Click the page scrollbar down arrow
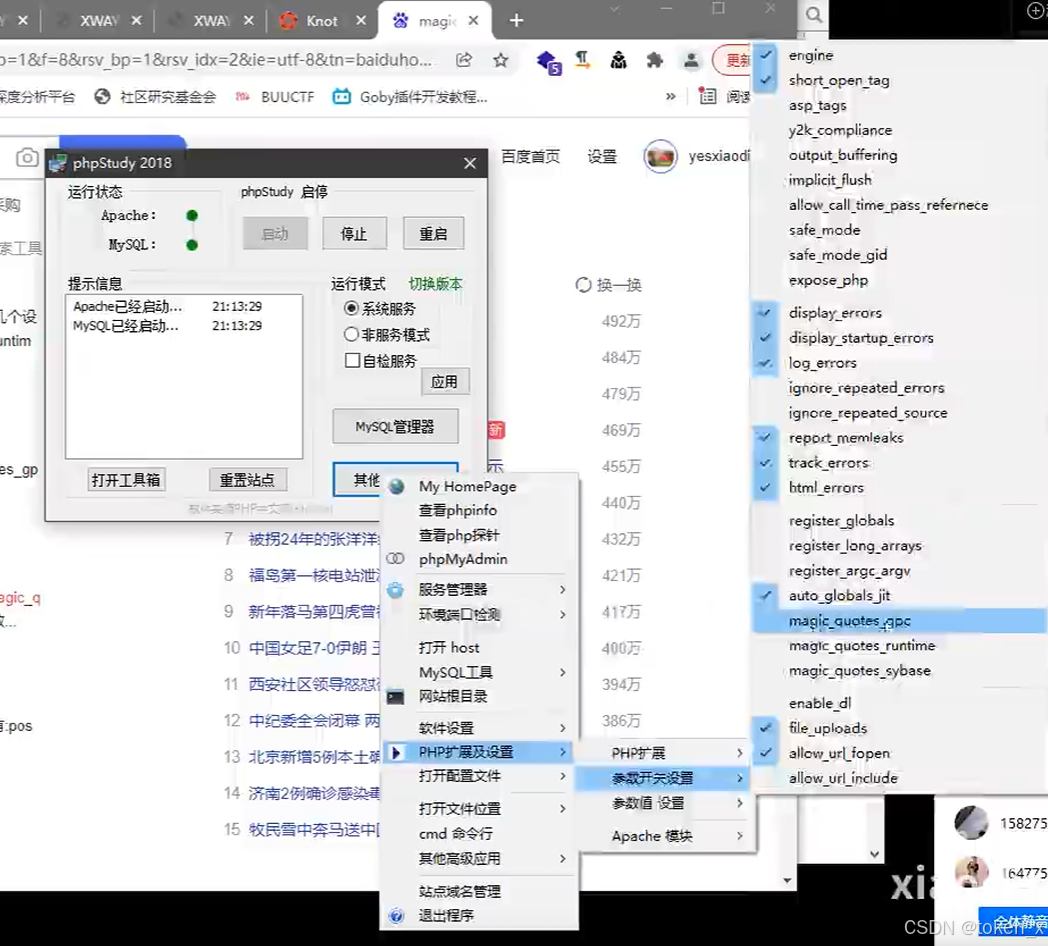Viewport: 1048px width, 946px height. [787, 880]
